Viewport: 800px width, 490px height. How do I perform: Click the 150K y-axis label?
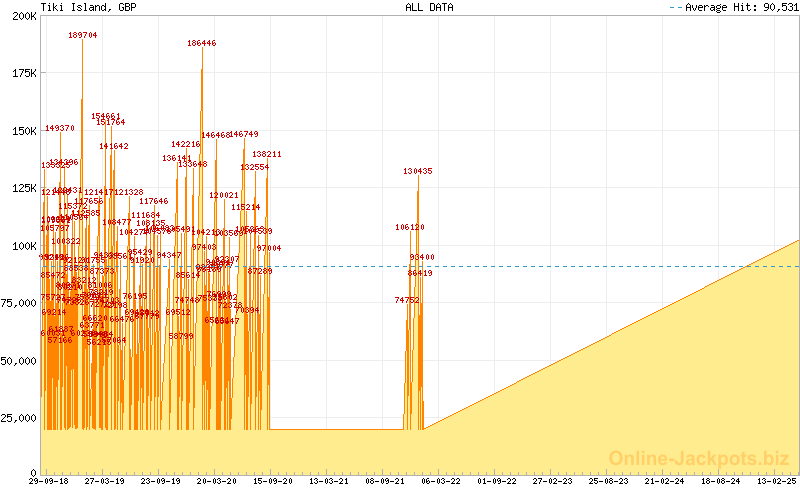[24, 132]
